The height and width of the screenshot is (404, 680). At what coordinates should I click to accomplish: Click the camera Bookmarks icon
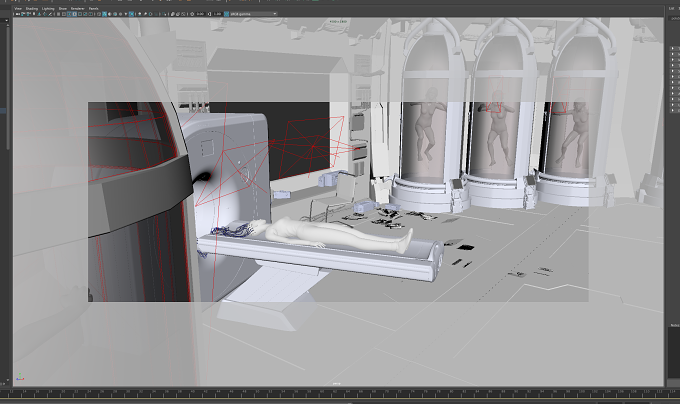click(x=34, y=14)
